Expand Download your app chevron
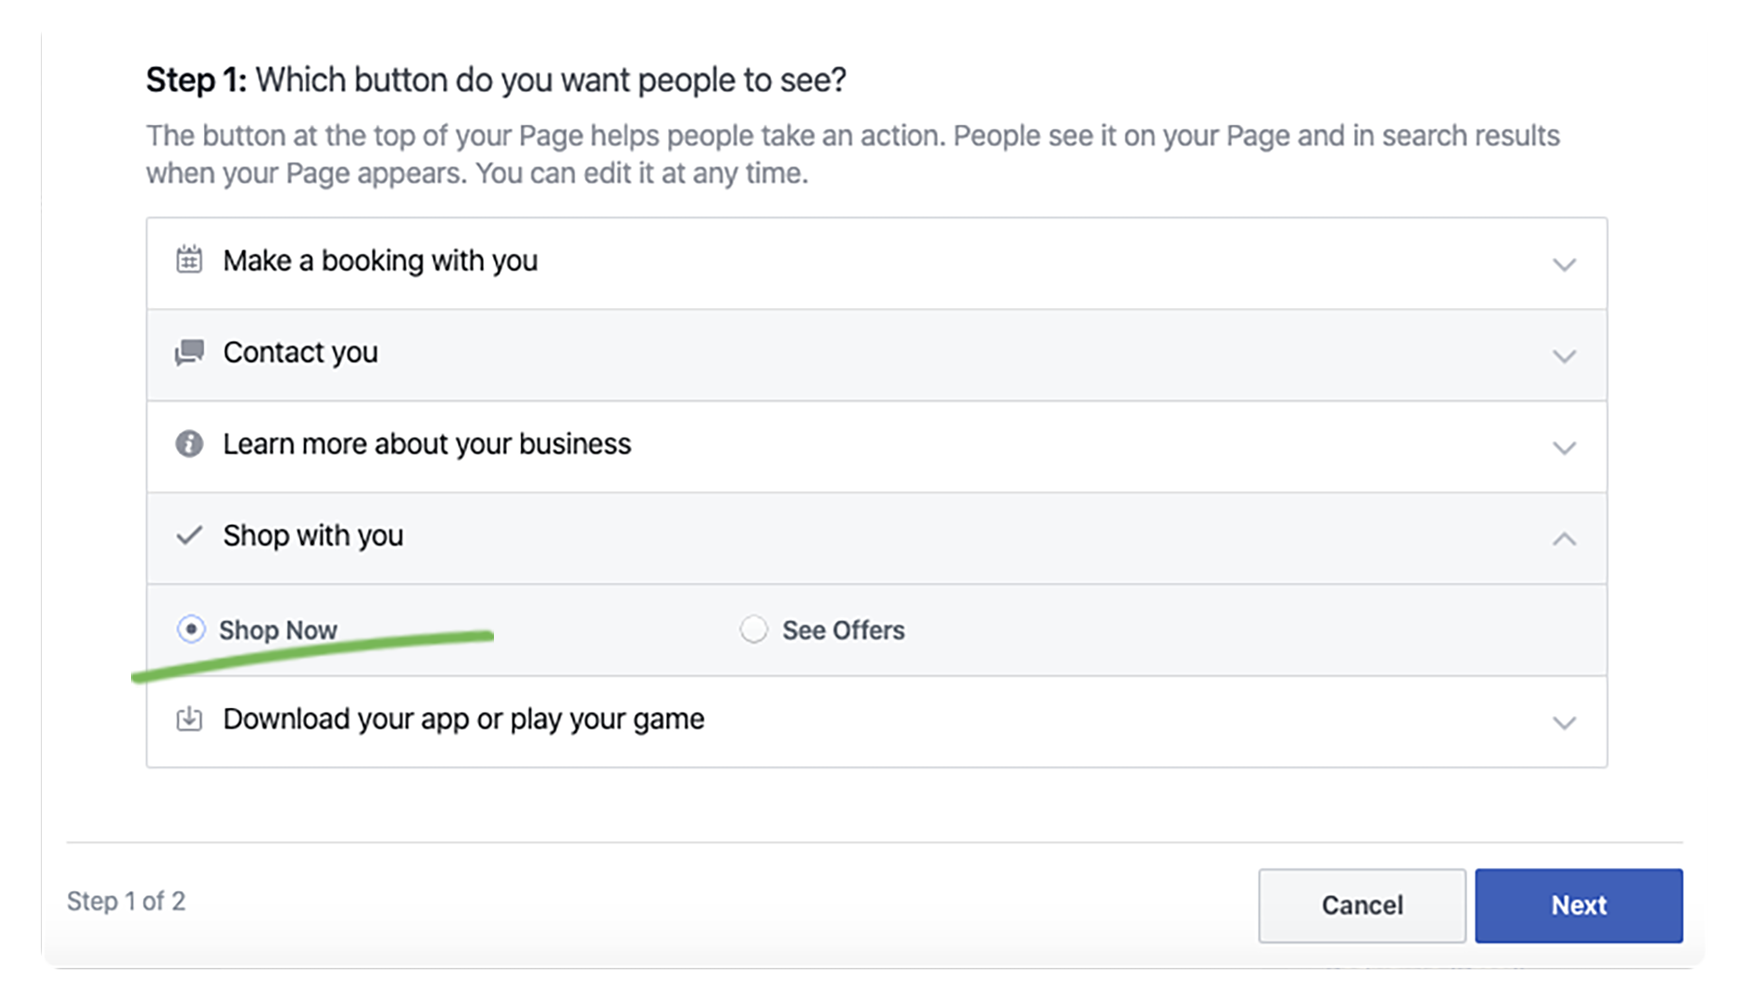 1564,722
